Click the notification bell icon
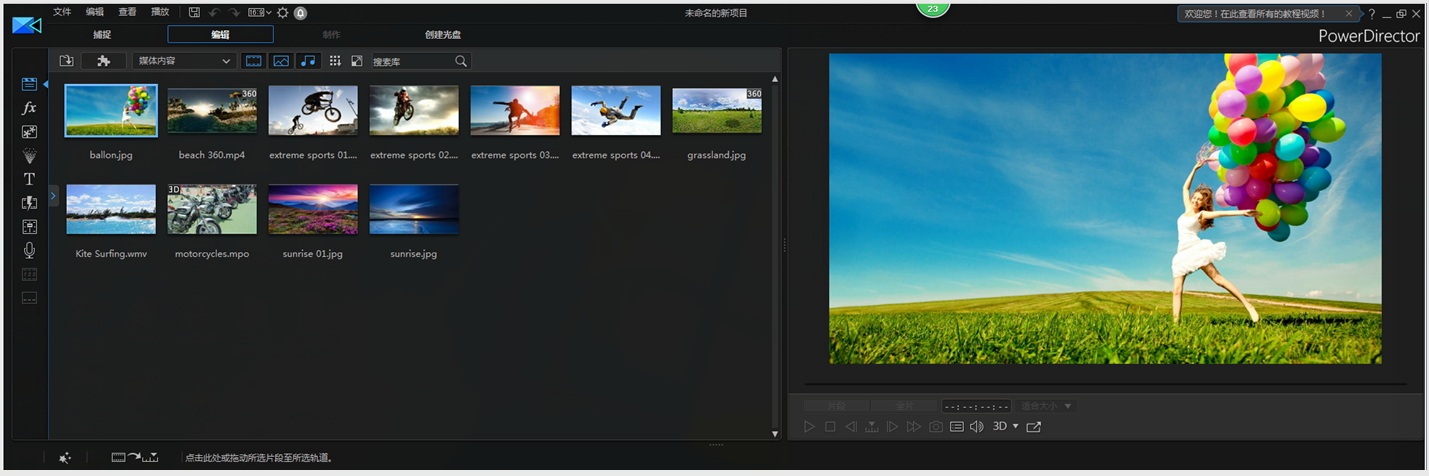 (x=300, y=13)
